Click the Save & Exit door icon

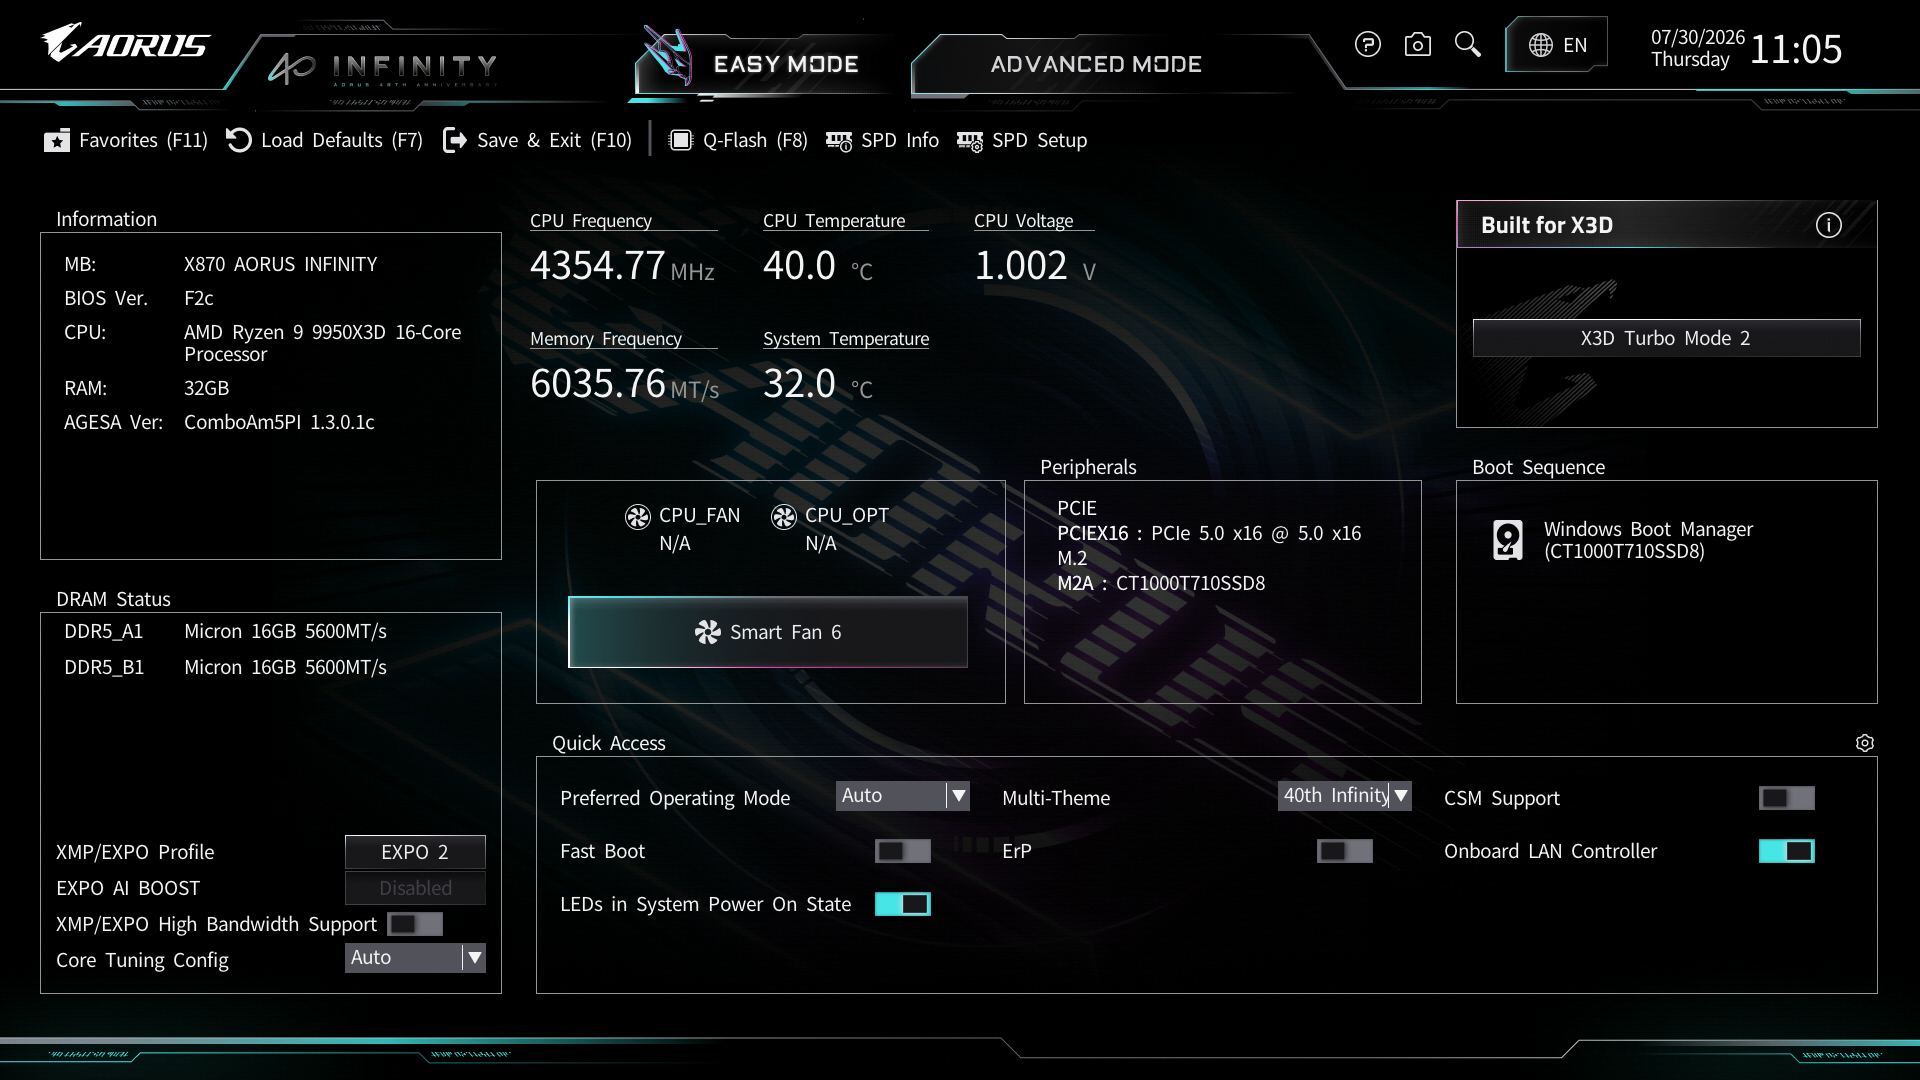click(455, 140)
